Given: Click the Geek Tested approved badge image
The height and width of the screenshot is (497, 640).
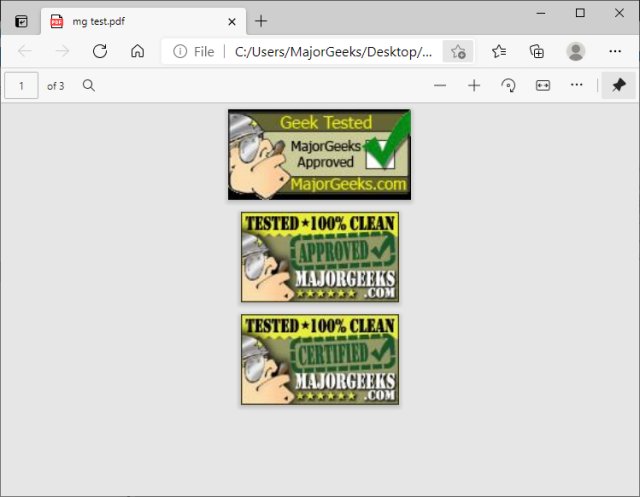Looking at the screenshot, I should click(x=320, y=155).
